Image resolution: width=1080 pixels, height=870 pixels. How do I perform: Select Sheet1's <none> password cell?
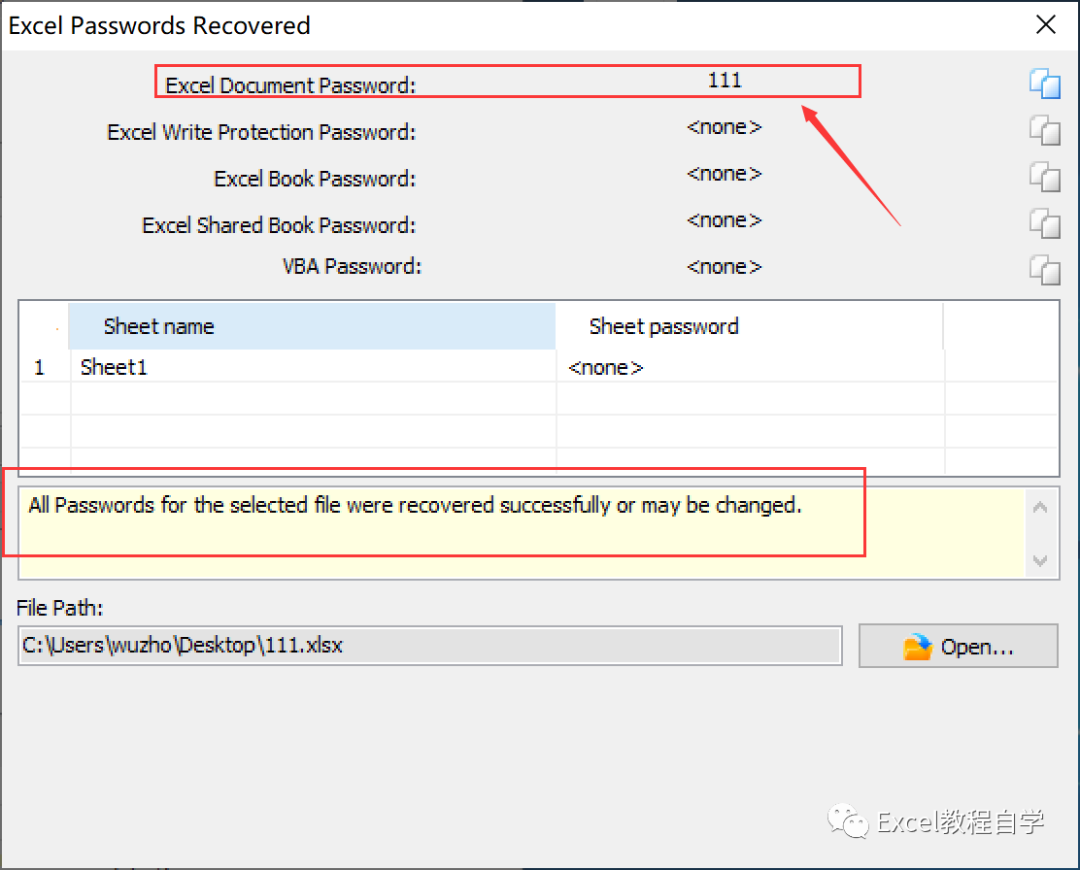pos(750,366)
